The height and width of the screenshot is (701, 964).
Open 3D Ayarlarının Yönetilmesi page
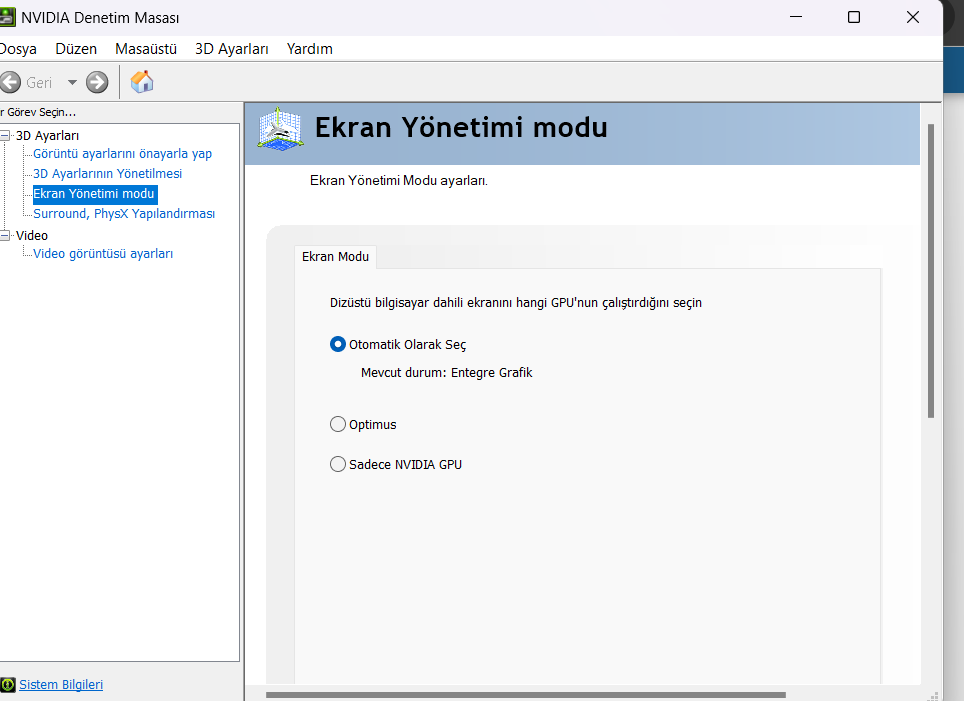[x=108, y=173]
